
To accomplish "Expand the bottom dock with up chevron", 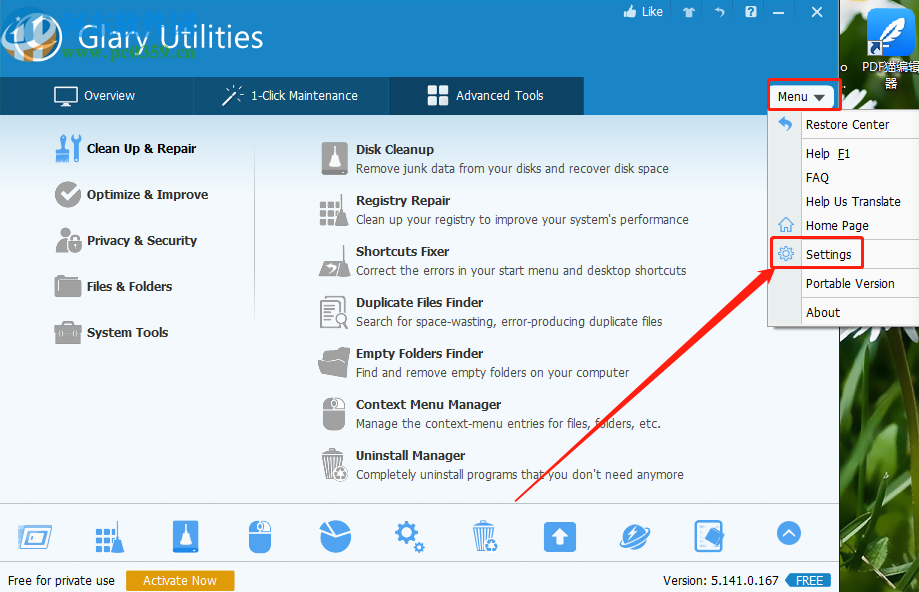I will click(x=789, y=533).
